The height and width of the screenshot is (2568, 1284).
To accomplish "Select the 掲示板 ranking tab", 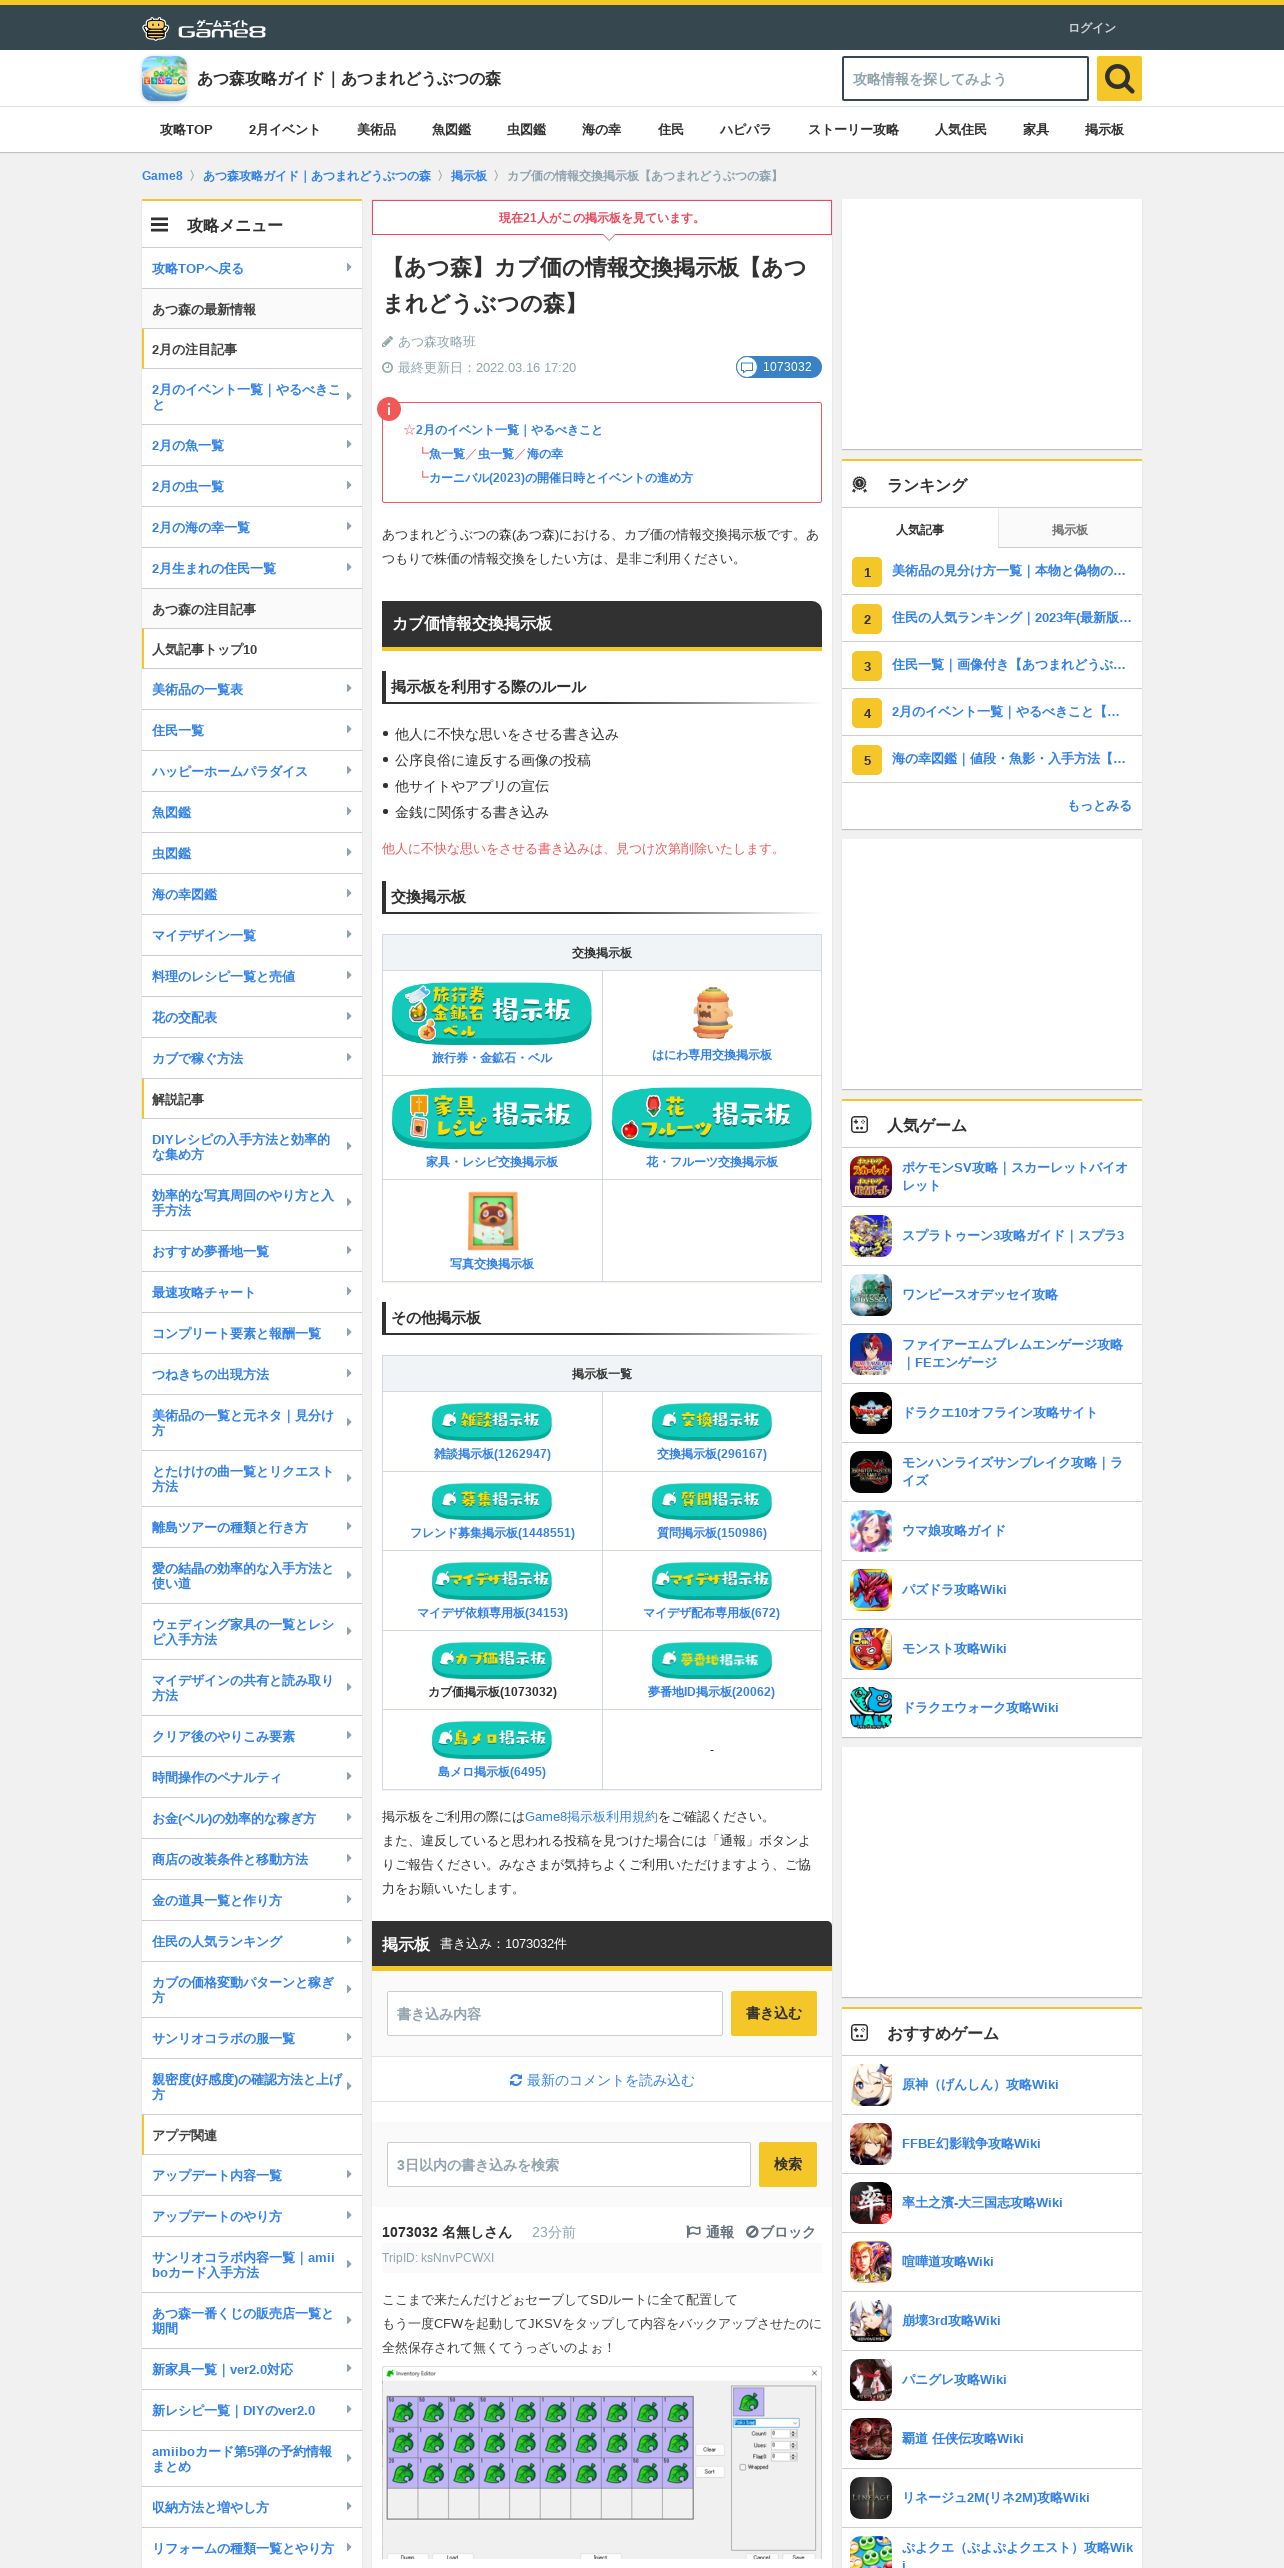I will (1069, 529).
